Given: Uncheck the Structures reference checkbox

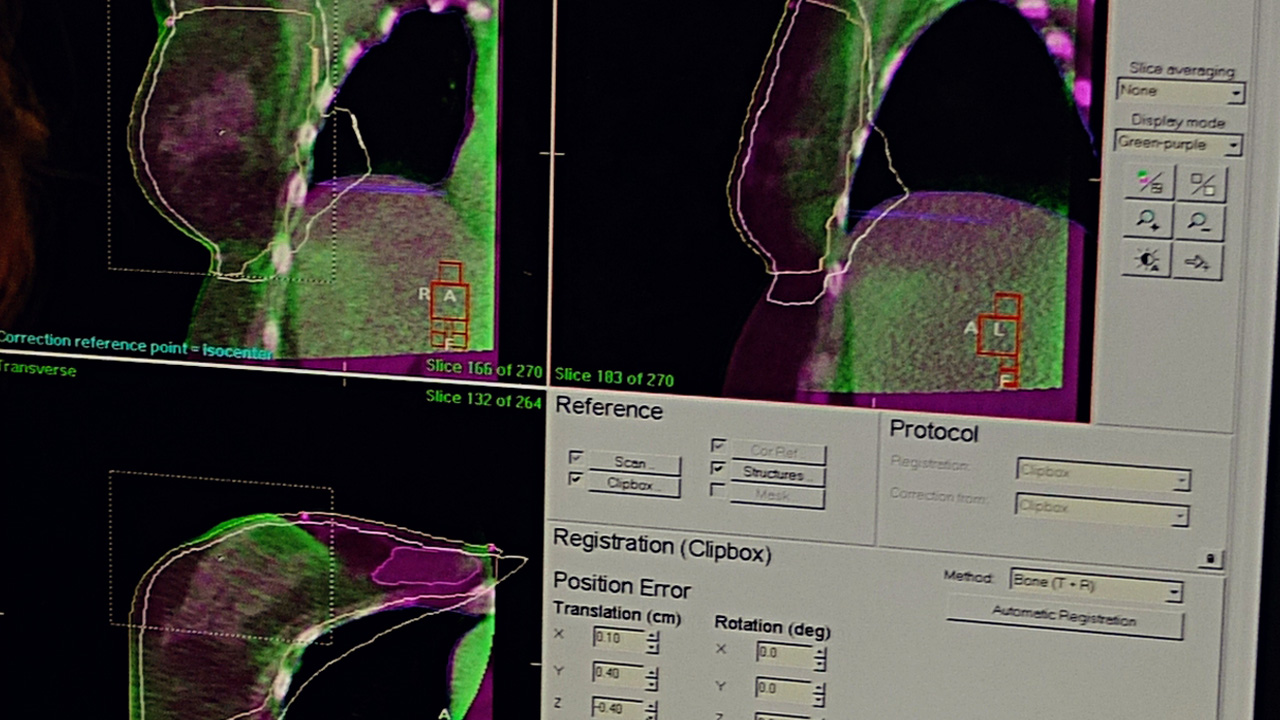Looking at the screenshot, I should [x=718, y=469].
